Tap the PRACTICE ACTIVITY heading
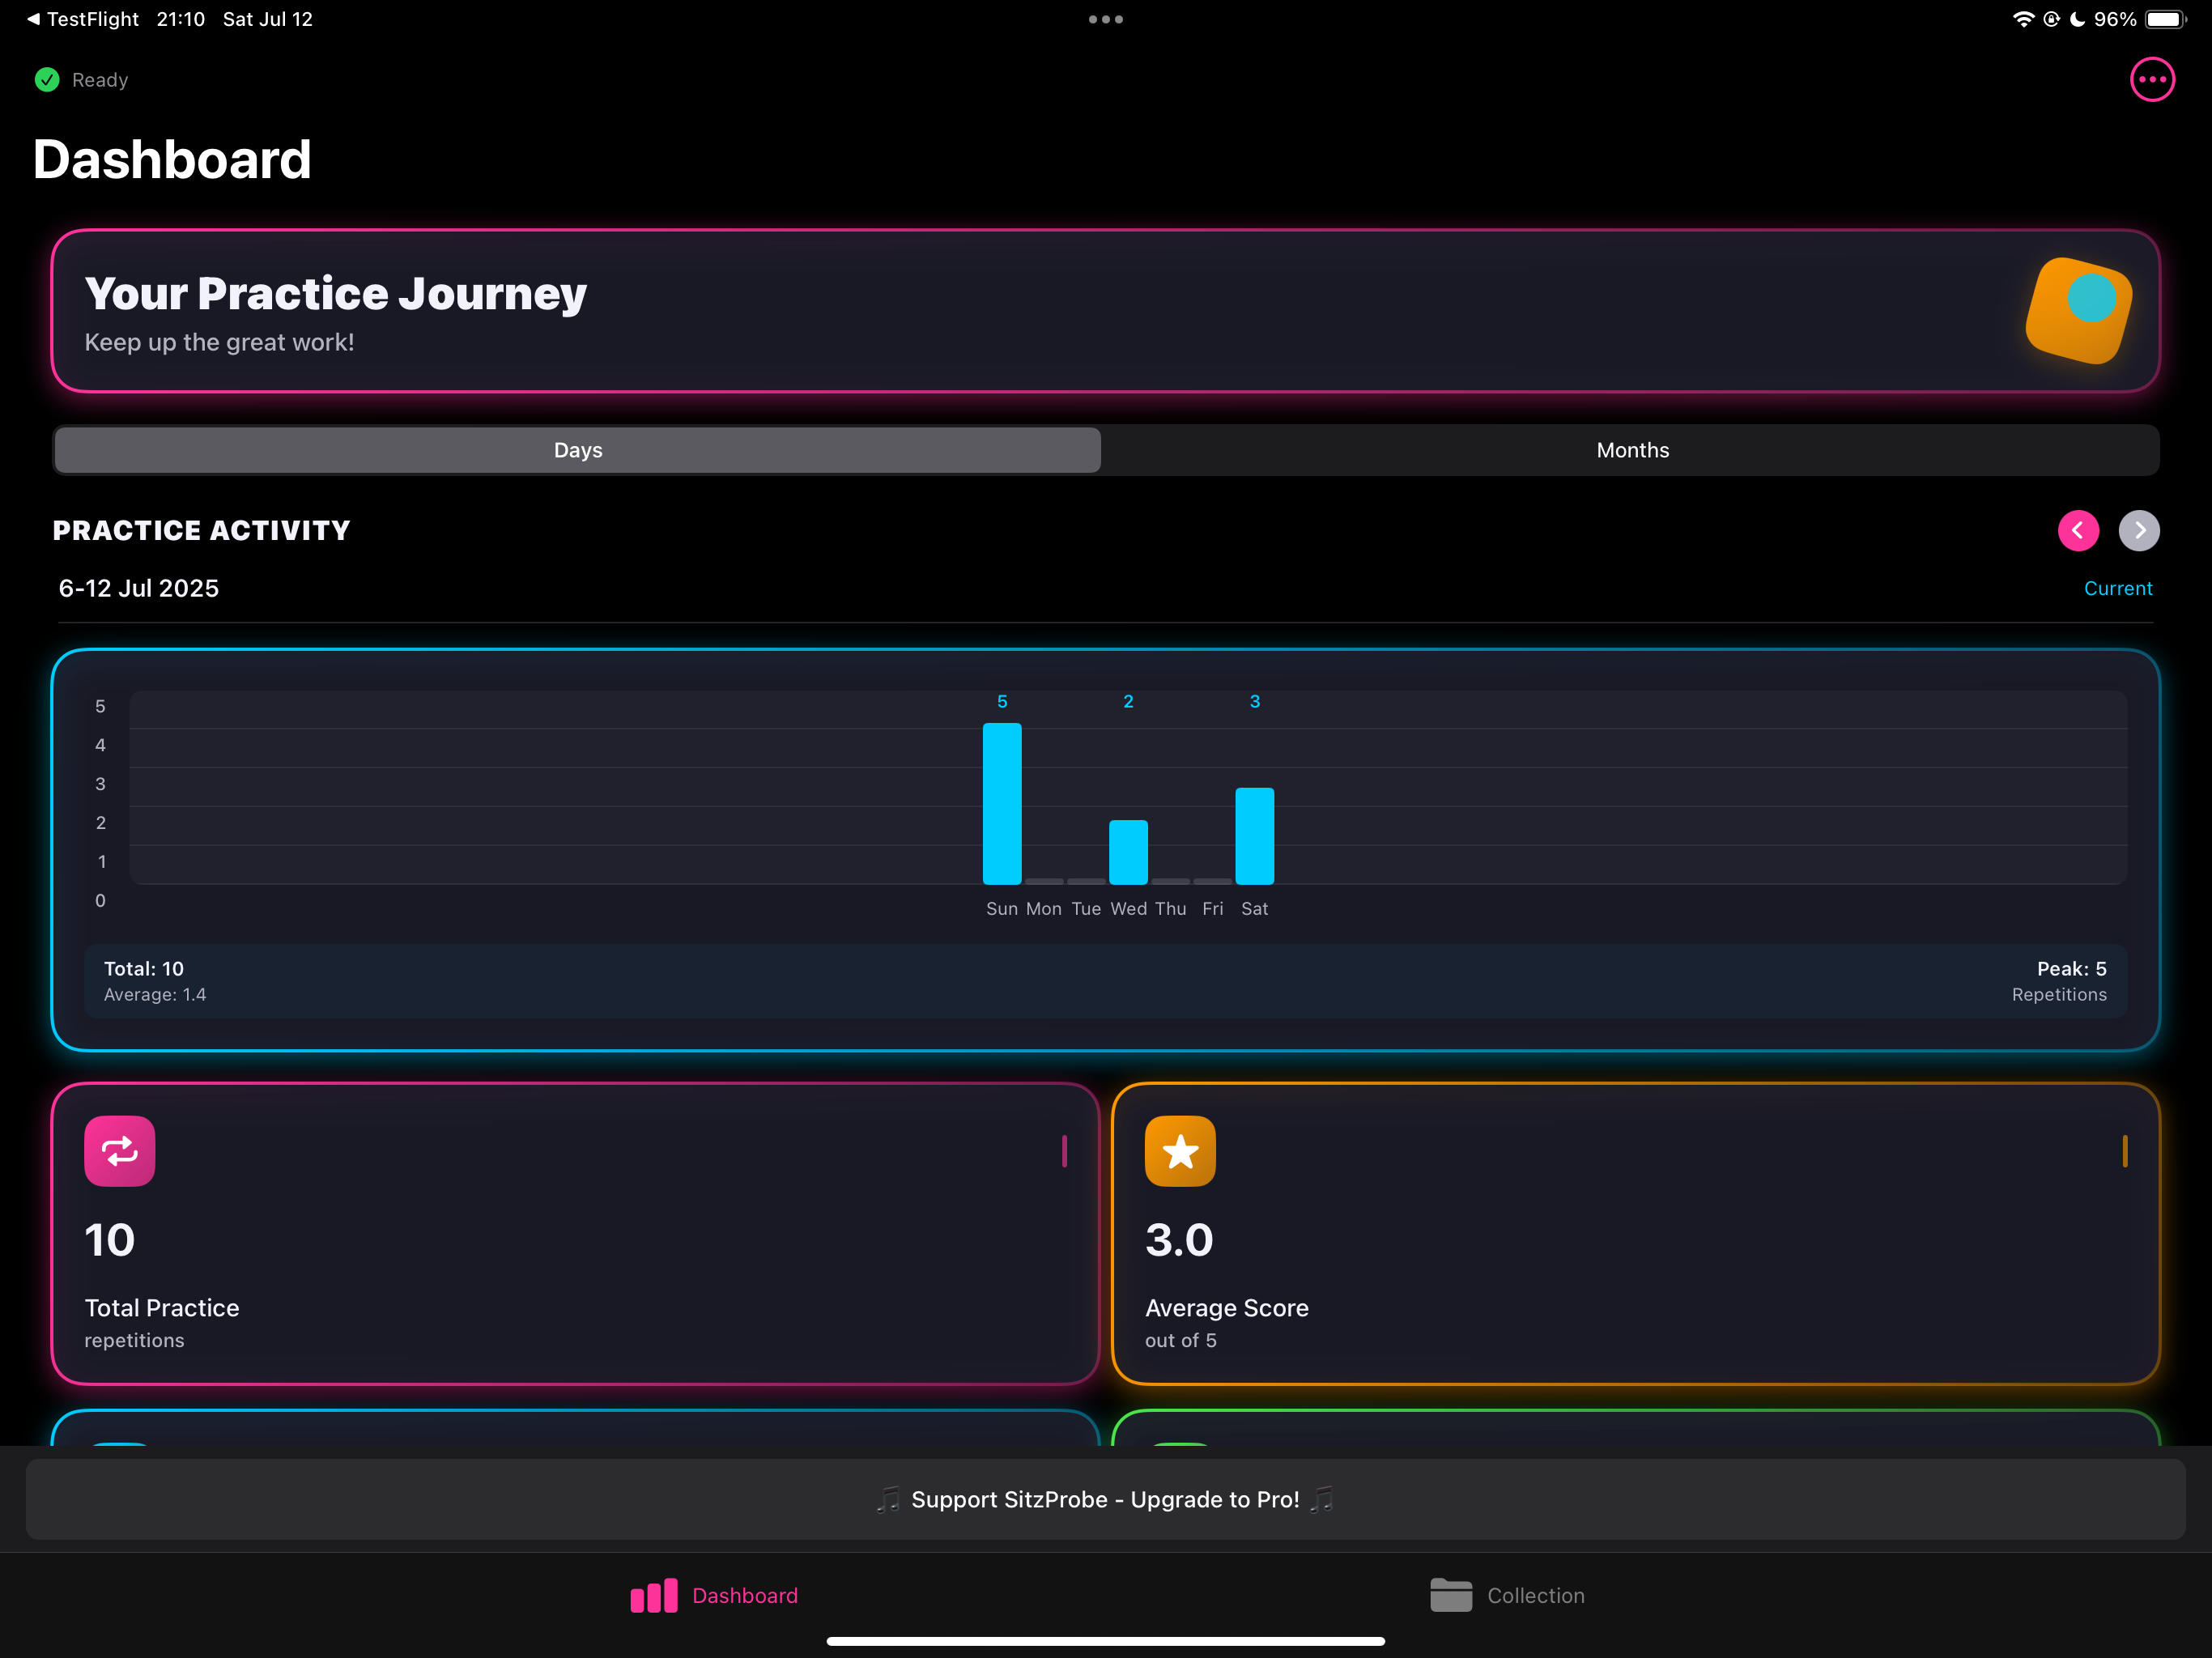Screen dimensions: 2212x1658 (201, 530)
